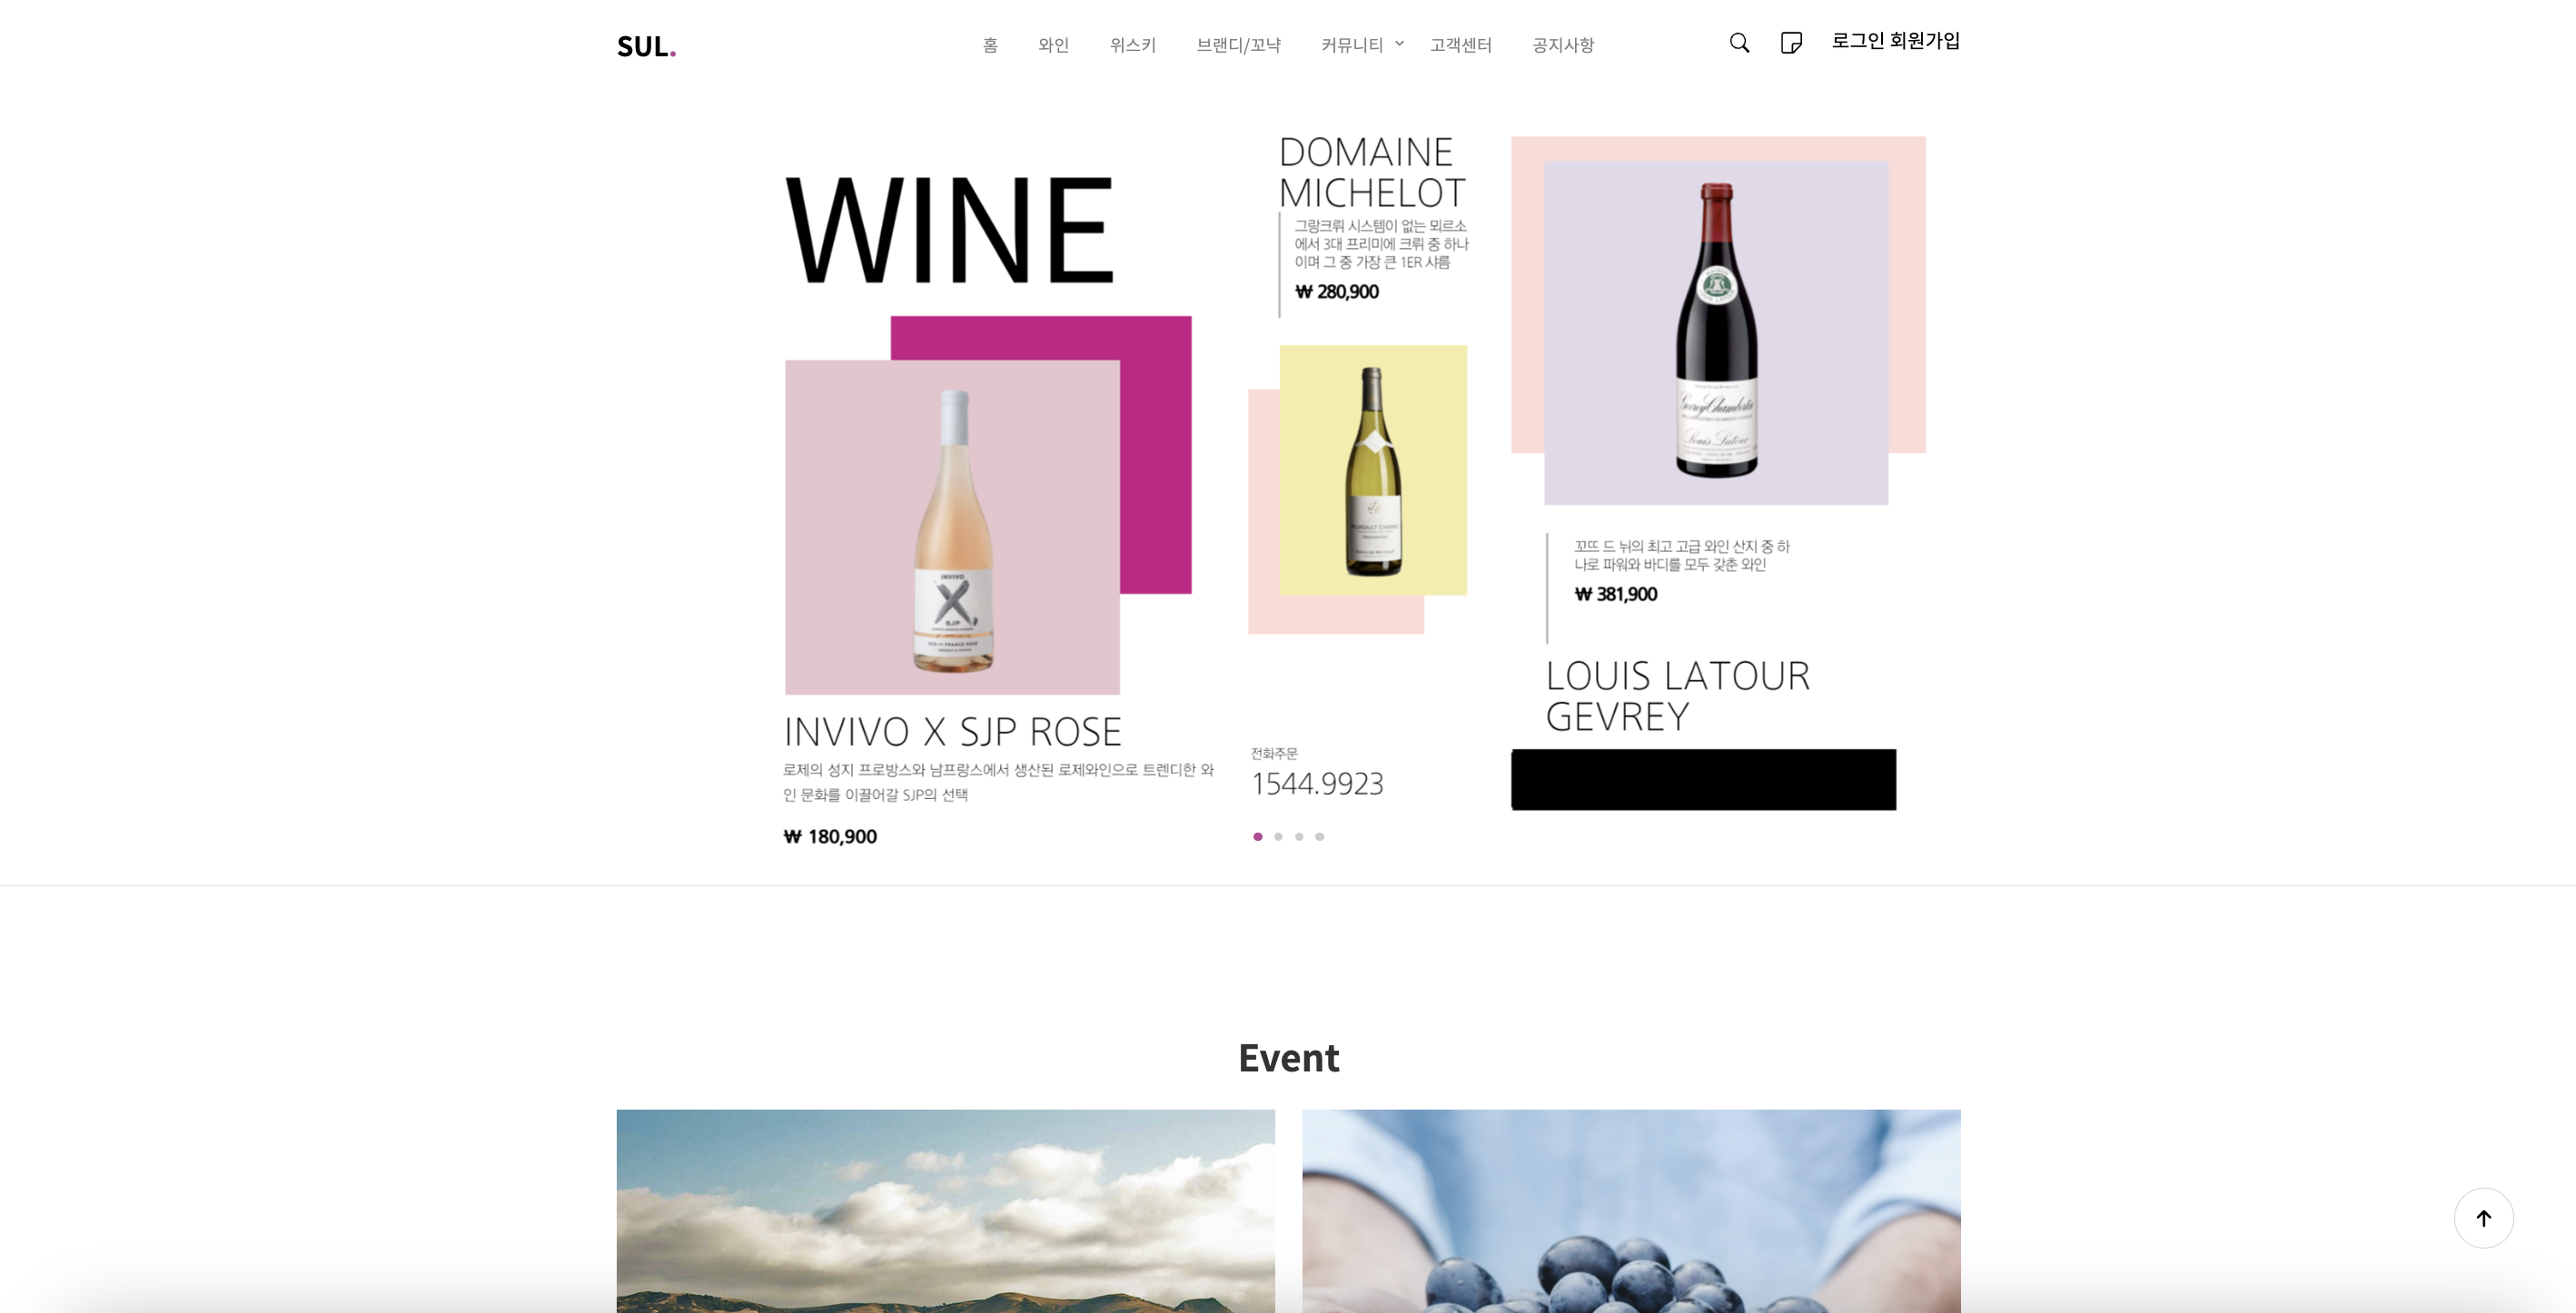Click the 로그인 회원가입 link
This screenshot has width=2576, height=1313.
click(1895, 41)
